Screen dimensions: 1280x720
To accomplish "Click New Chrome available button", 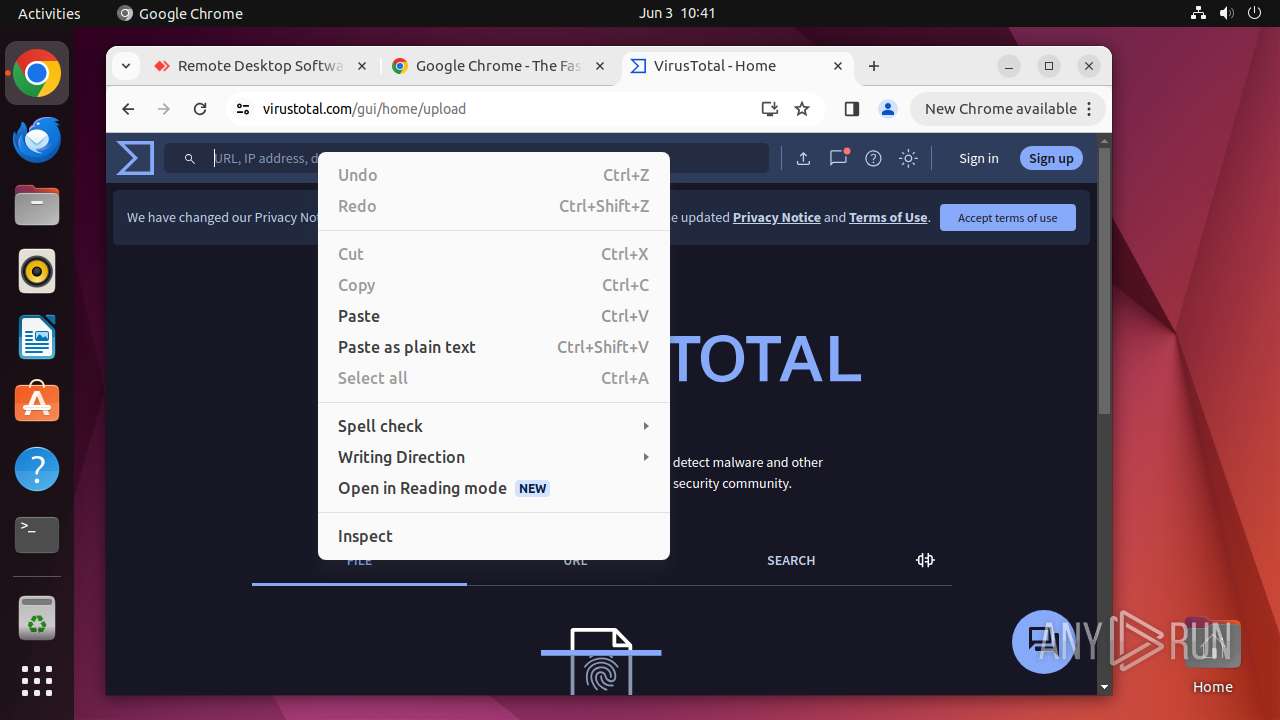I will point(1008,109).
